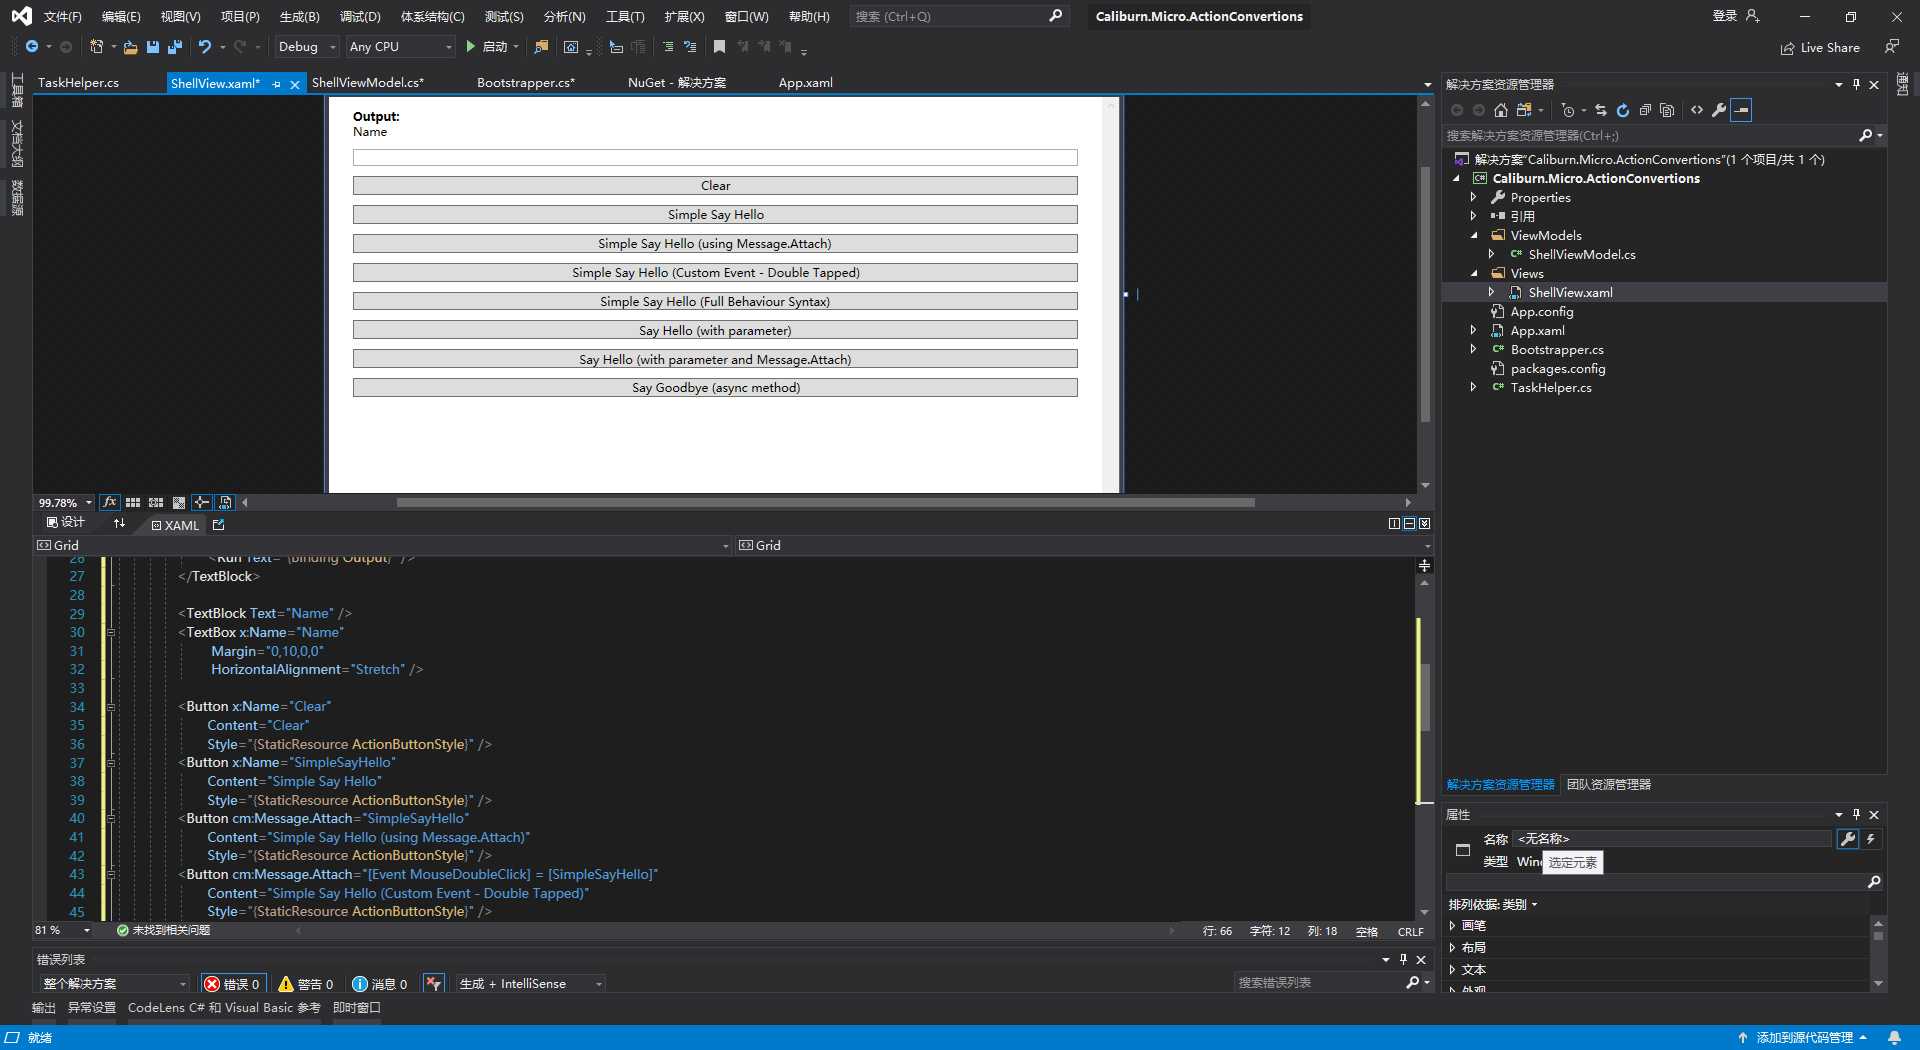The width and height of the screenshot is (1920, 1050).
Task: Expand the Properties node in the tree
Action: (1473, 197)
